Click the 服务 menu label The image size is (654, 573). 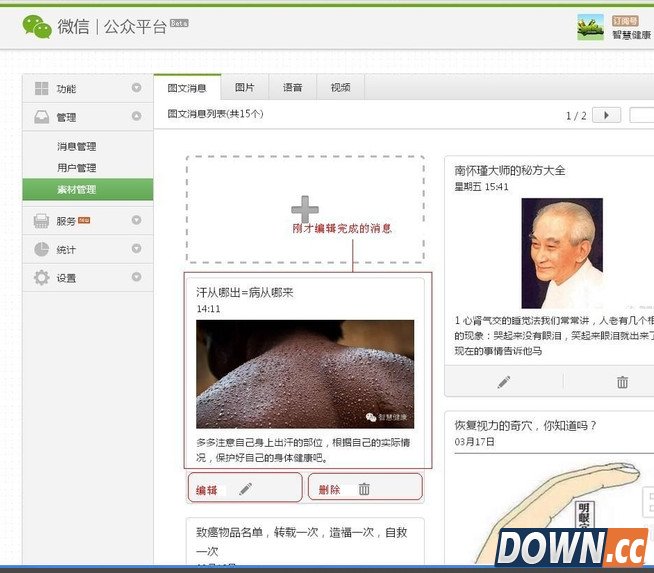[x=66, y=221]
